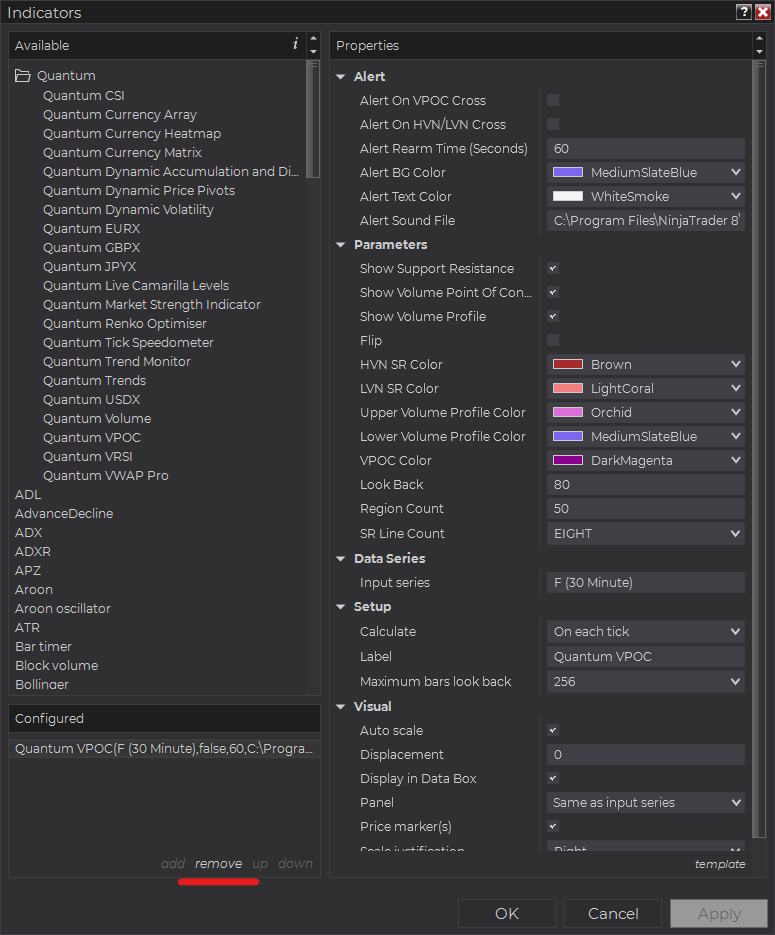Toggle Auto scale checkbox

[553, 730]
